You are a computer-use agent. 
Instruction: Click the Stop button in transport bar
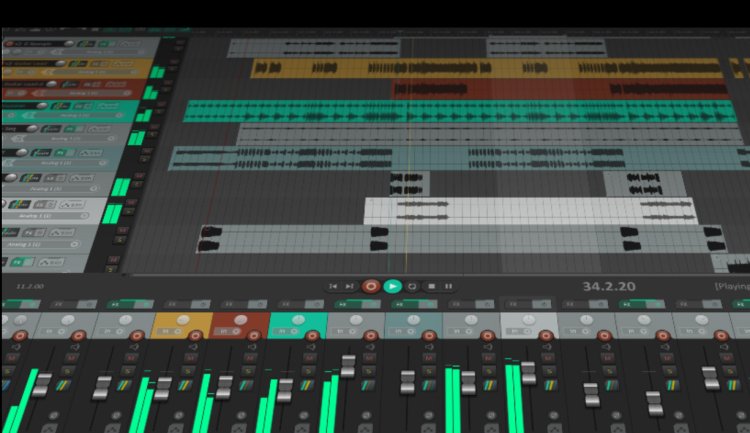(x=431, y=286)
